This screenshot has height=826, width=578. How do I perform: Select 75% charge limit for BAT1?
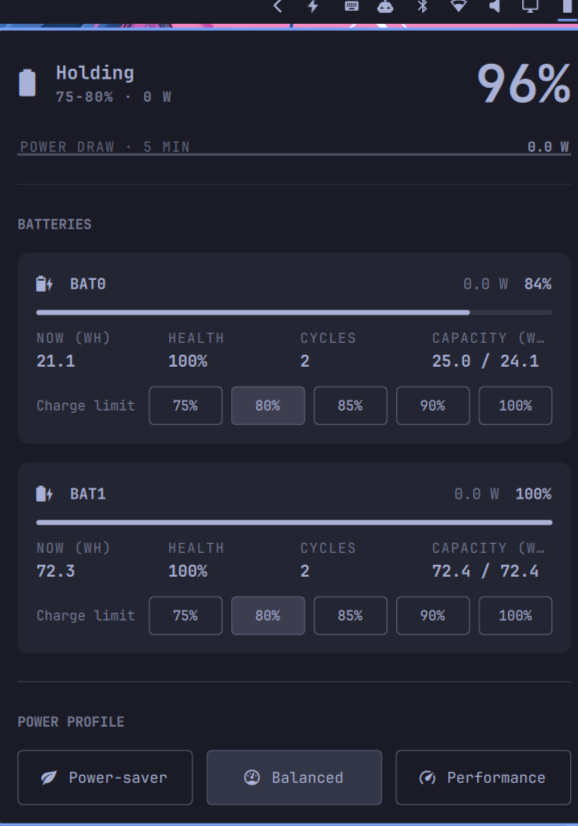click(185, 615)
